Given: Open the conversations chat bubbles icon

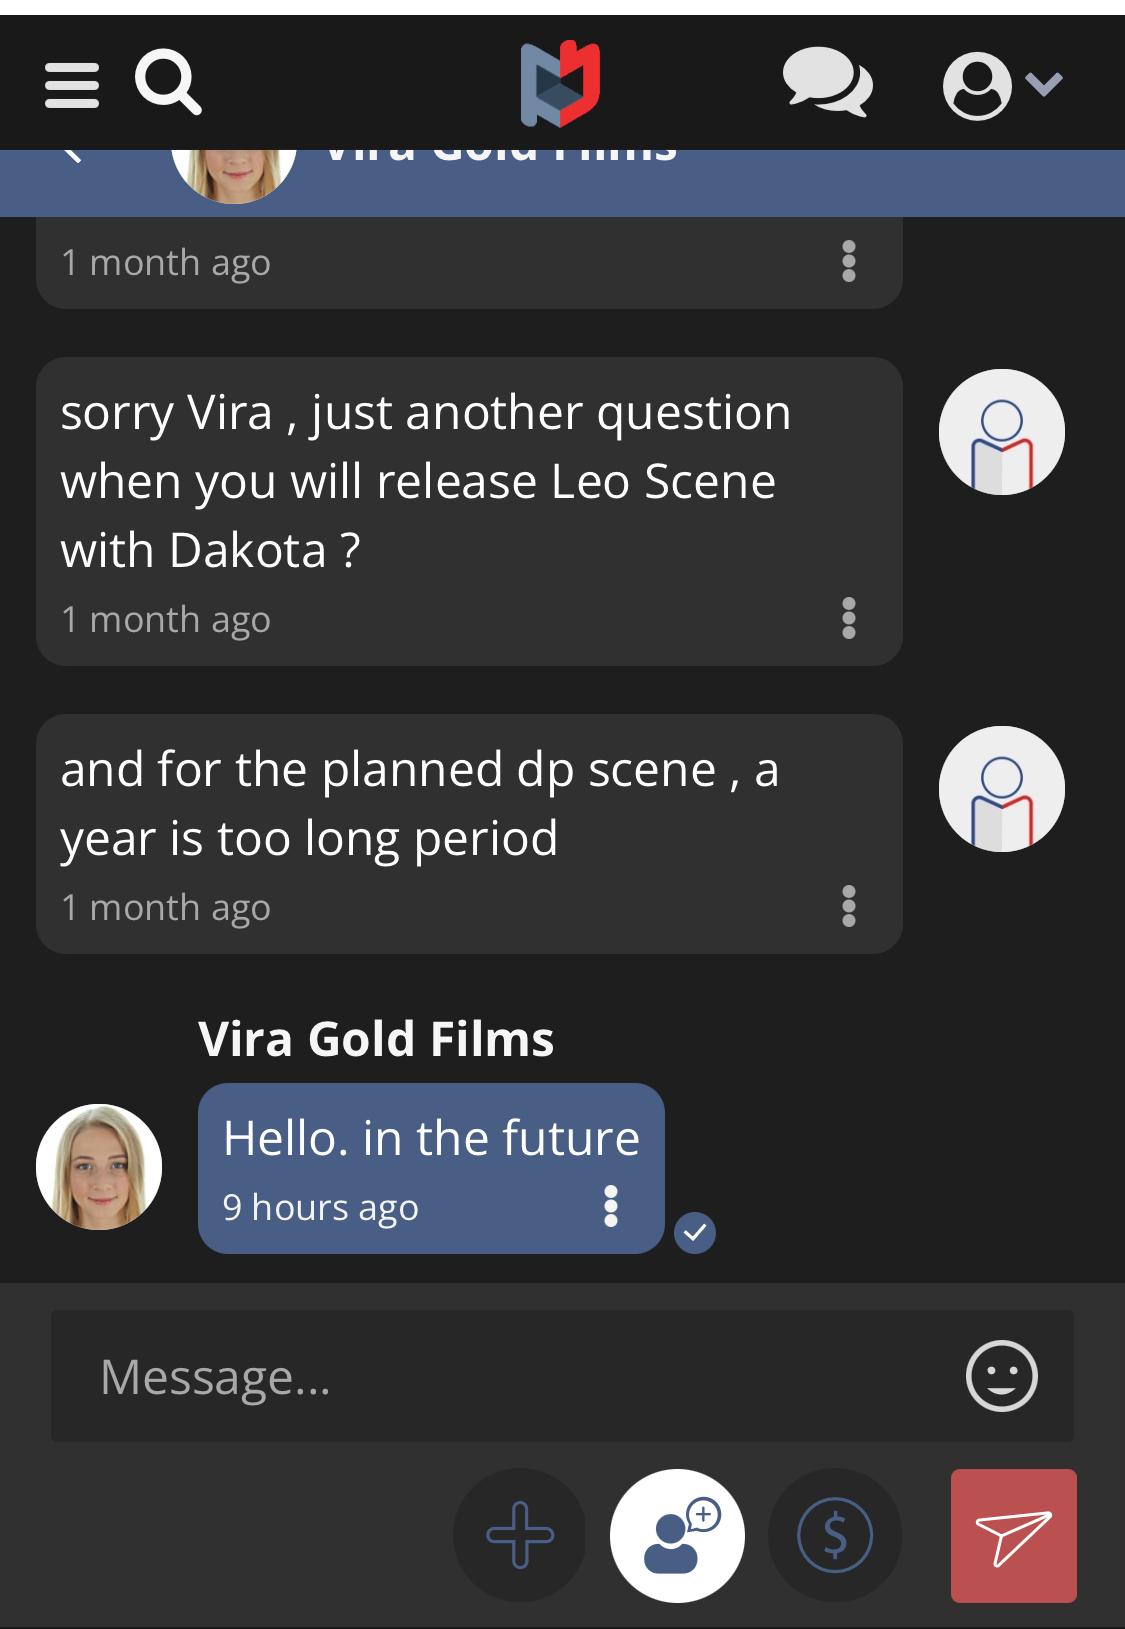Looking at the screenshot, I should point(827,83).
